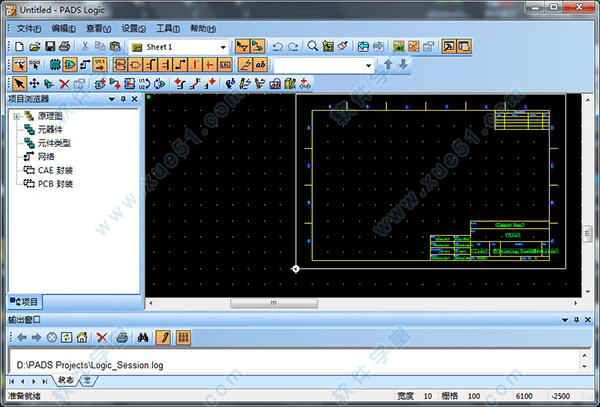Switch to the 宏 tab in output window
600x407 pixels.
87,381
